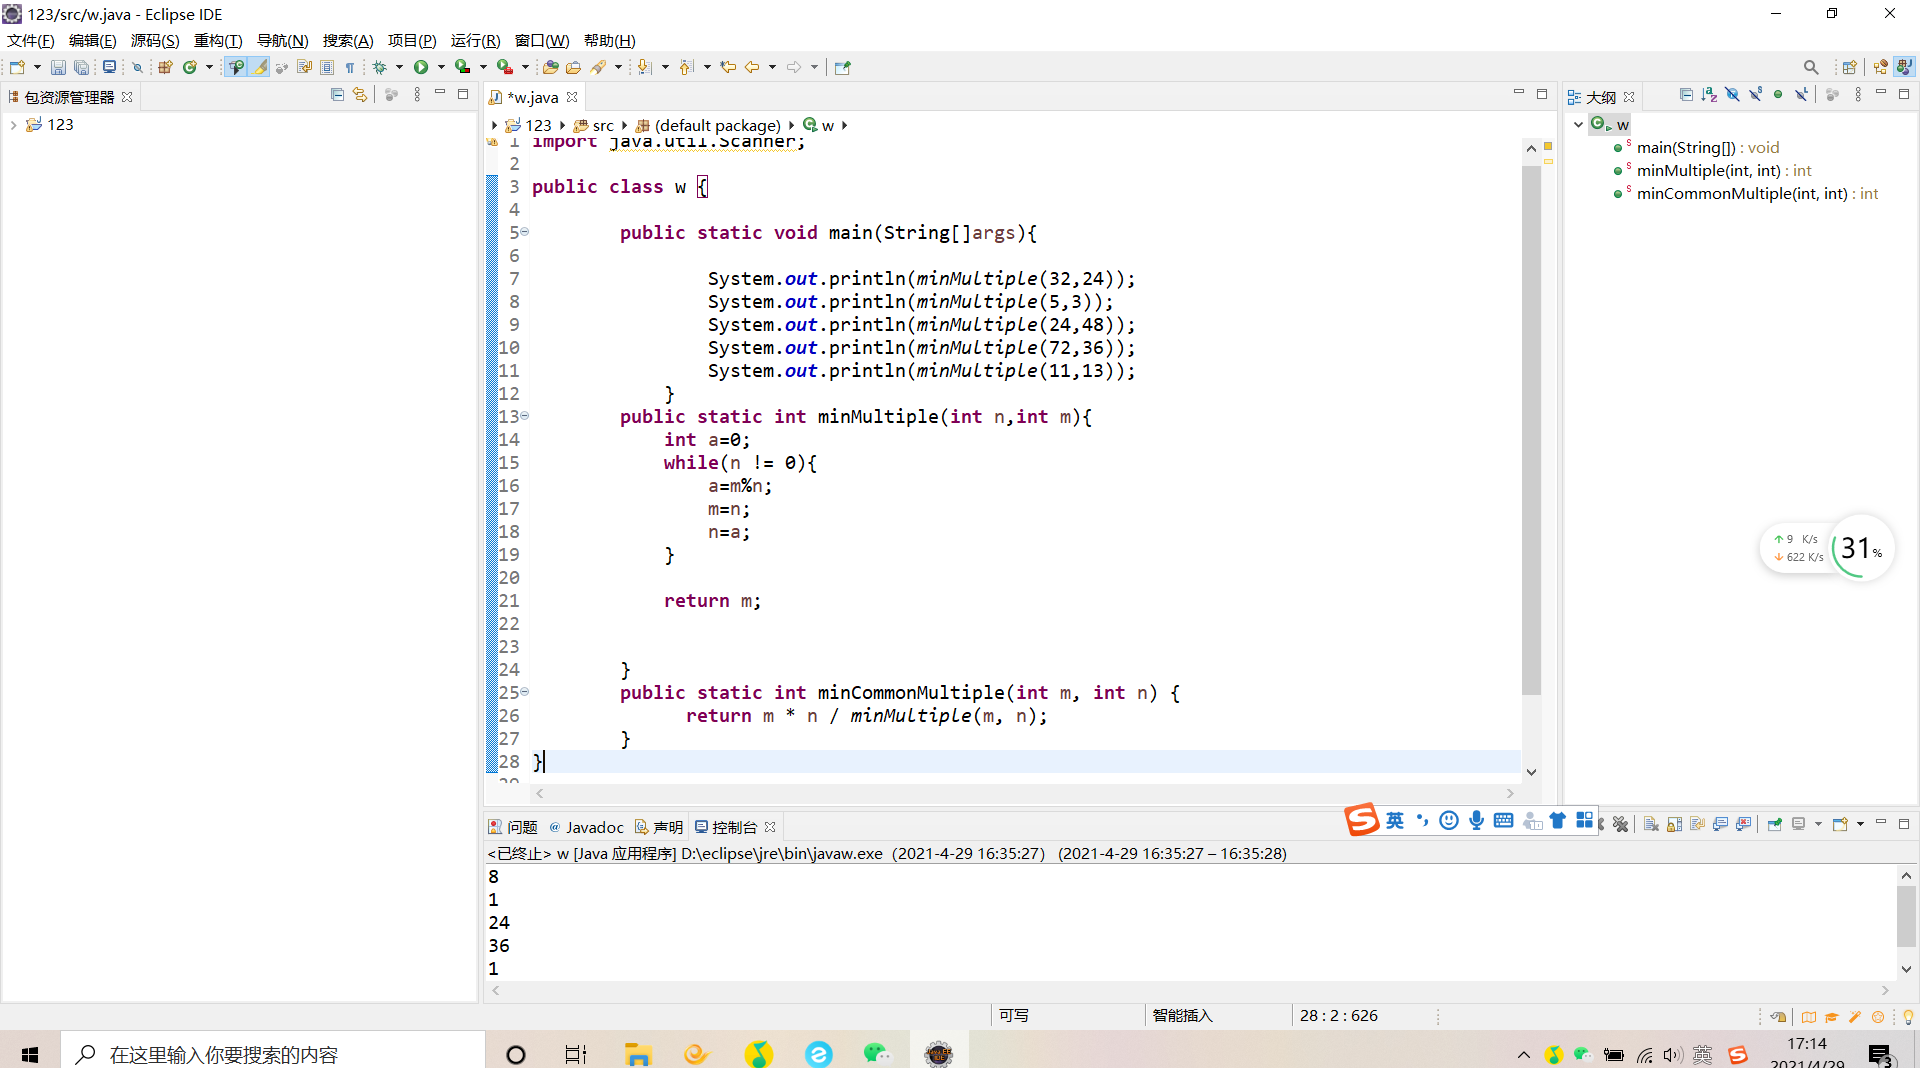Switch to the 问题 tab

pyautogui.click(x=513, y=827)
